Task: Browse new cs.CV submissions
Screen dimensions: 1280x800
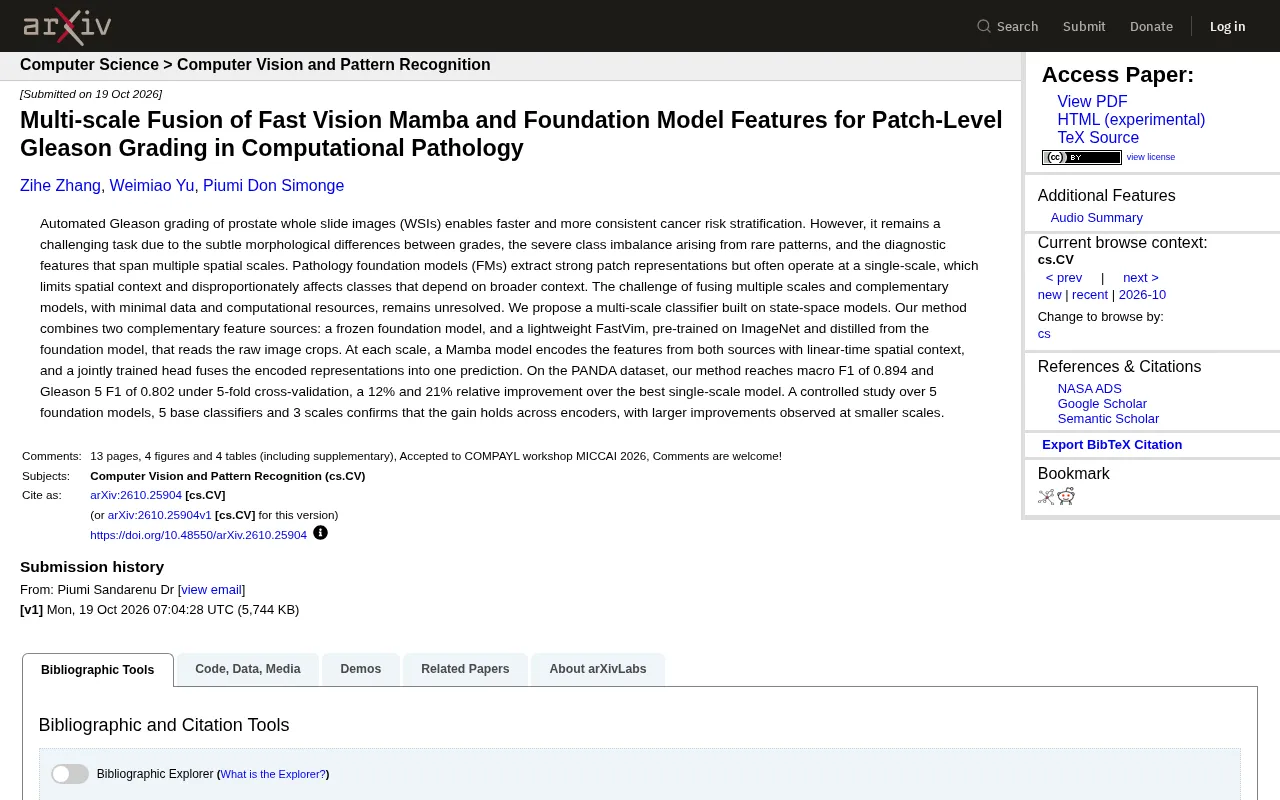Action: (1049, 295)
